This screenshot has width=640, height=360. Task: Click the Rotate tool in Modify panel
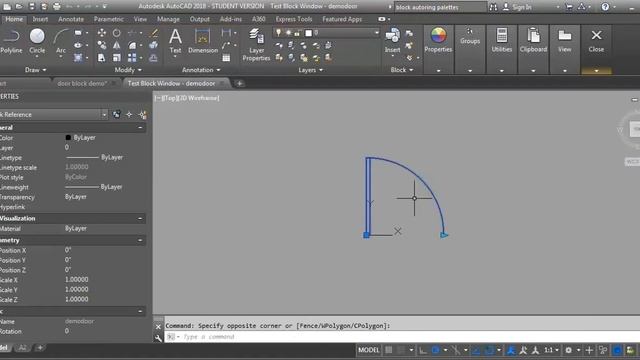[117, 33]
